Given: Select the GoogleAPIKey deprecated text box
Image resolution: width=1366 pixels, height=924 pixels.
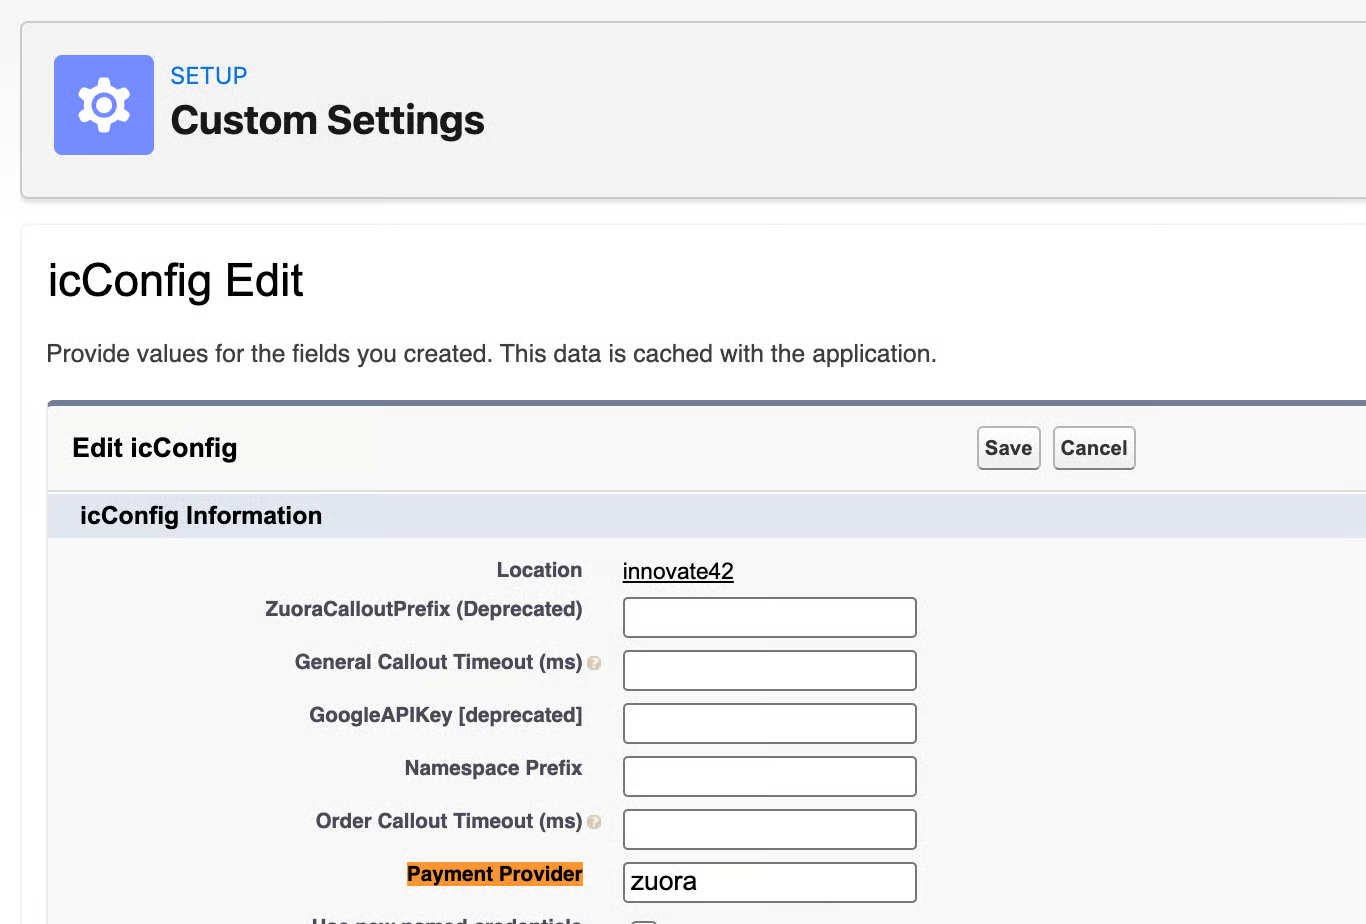Looking at the screenshot, I should click(770, 723).
